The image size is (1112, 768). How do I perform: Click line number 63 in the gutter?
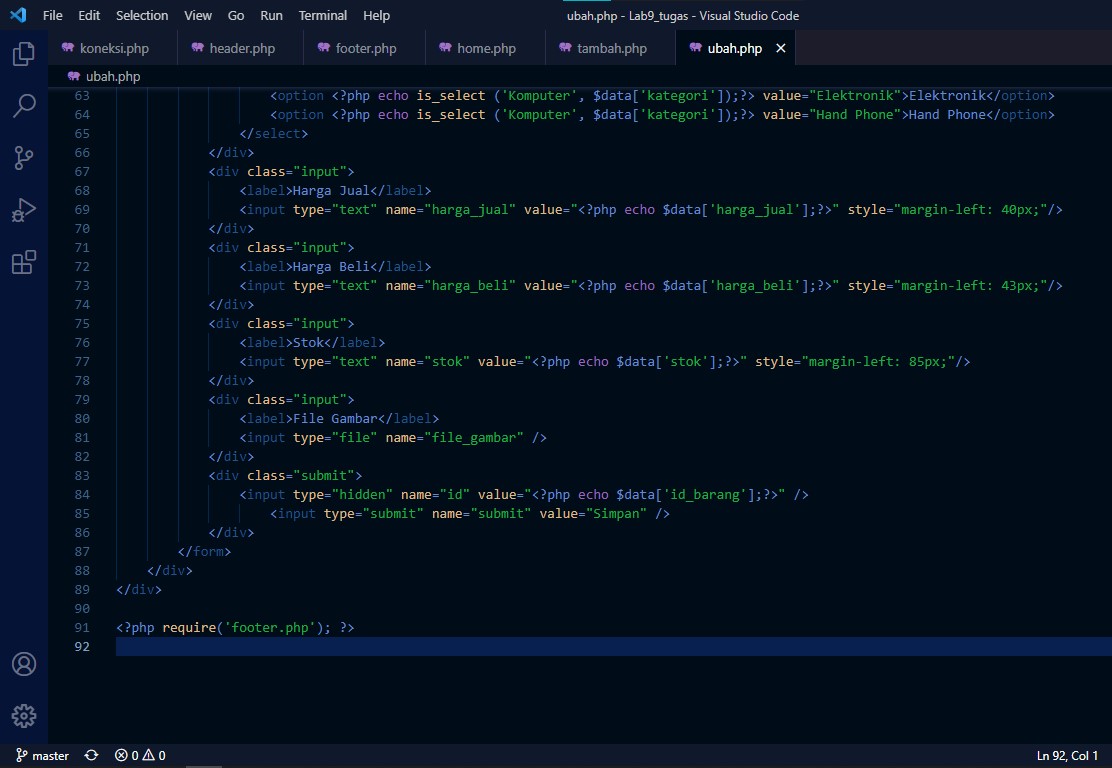click(x=82, y=96)
